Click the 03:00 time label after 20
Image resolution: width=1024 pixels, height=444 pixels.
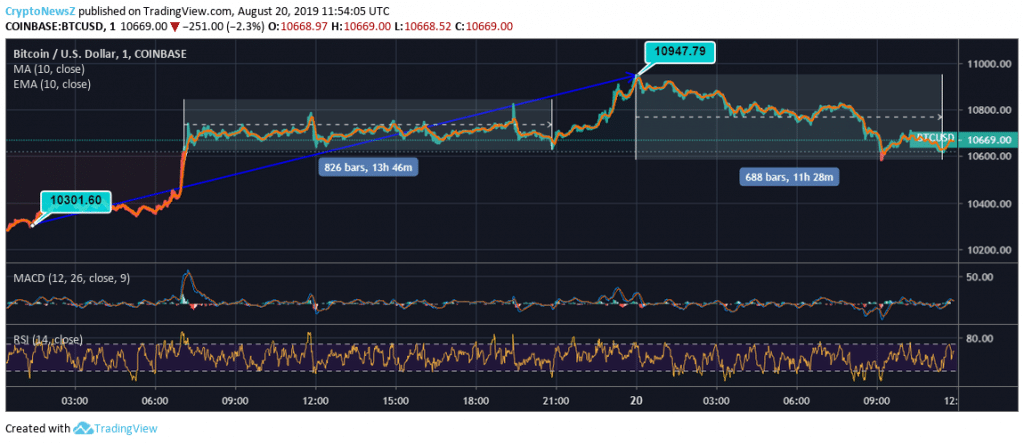tap(716, 400)
